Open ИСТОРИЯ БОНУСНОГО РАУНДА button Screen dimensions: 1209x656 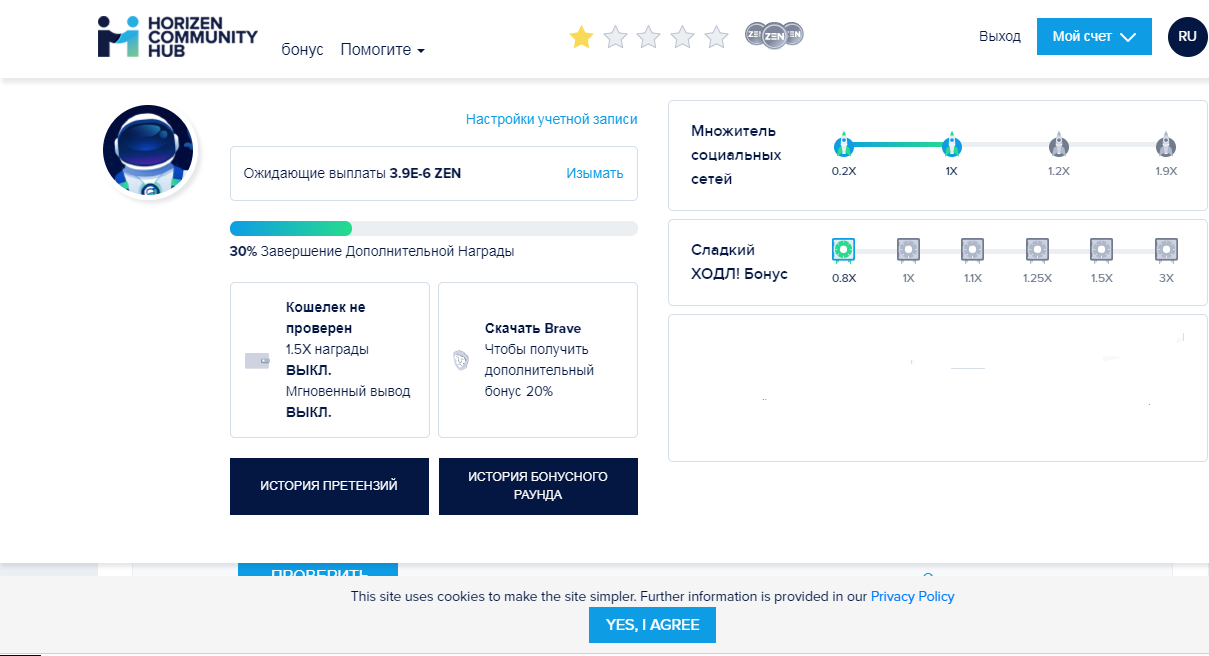(x=538, y=486)
